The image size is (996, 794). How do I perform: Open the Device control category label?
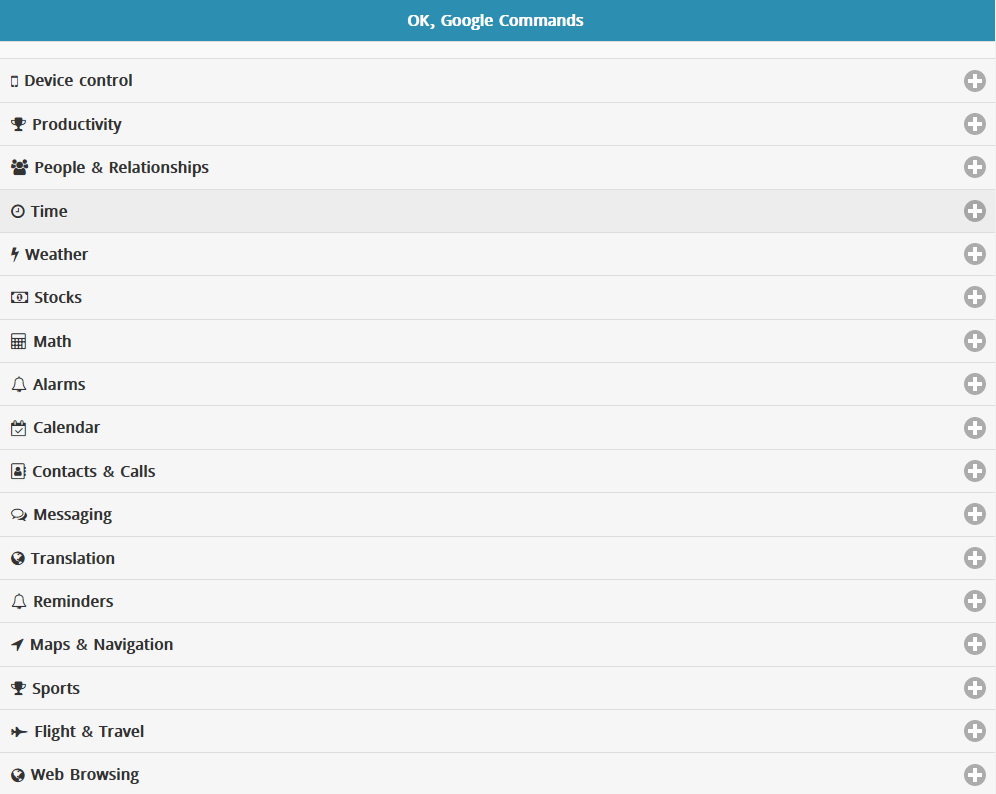point(78,81)
